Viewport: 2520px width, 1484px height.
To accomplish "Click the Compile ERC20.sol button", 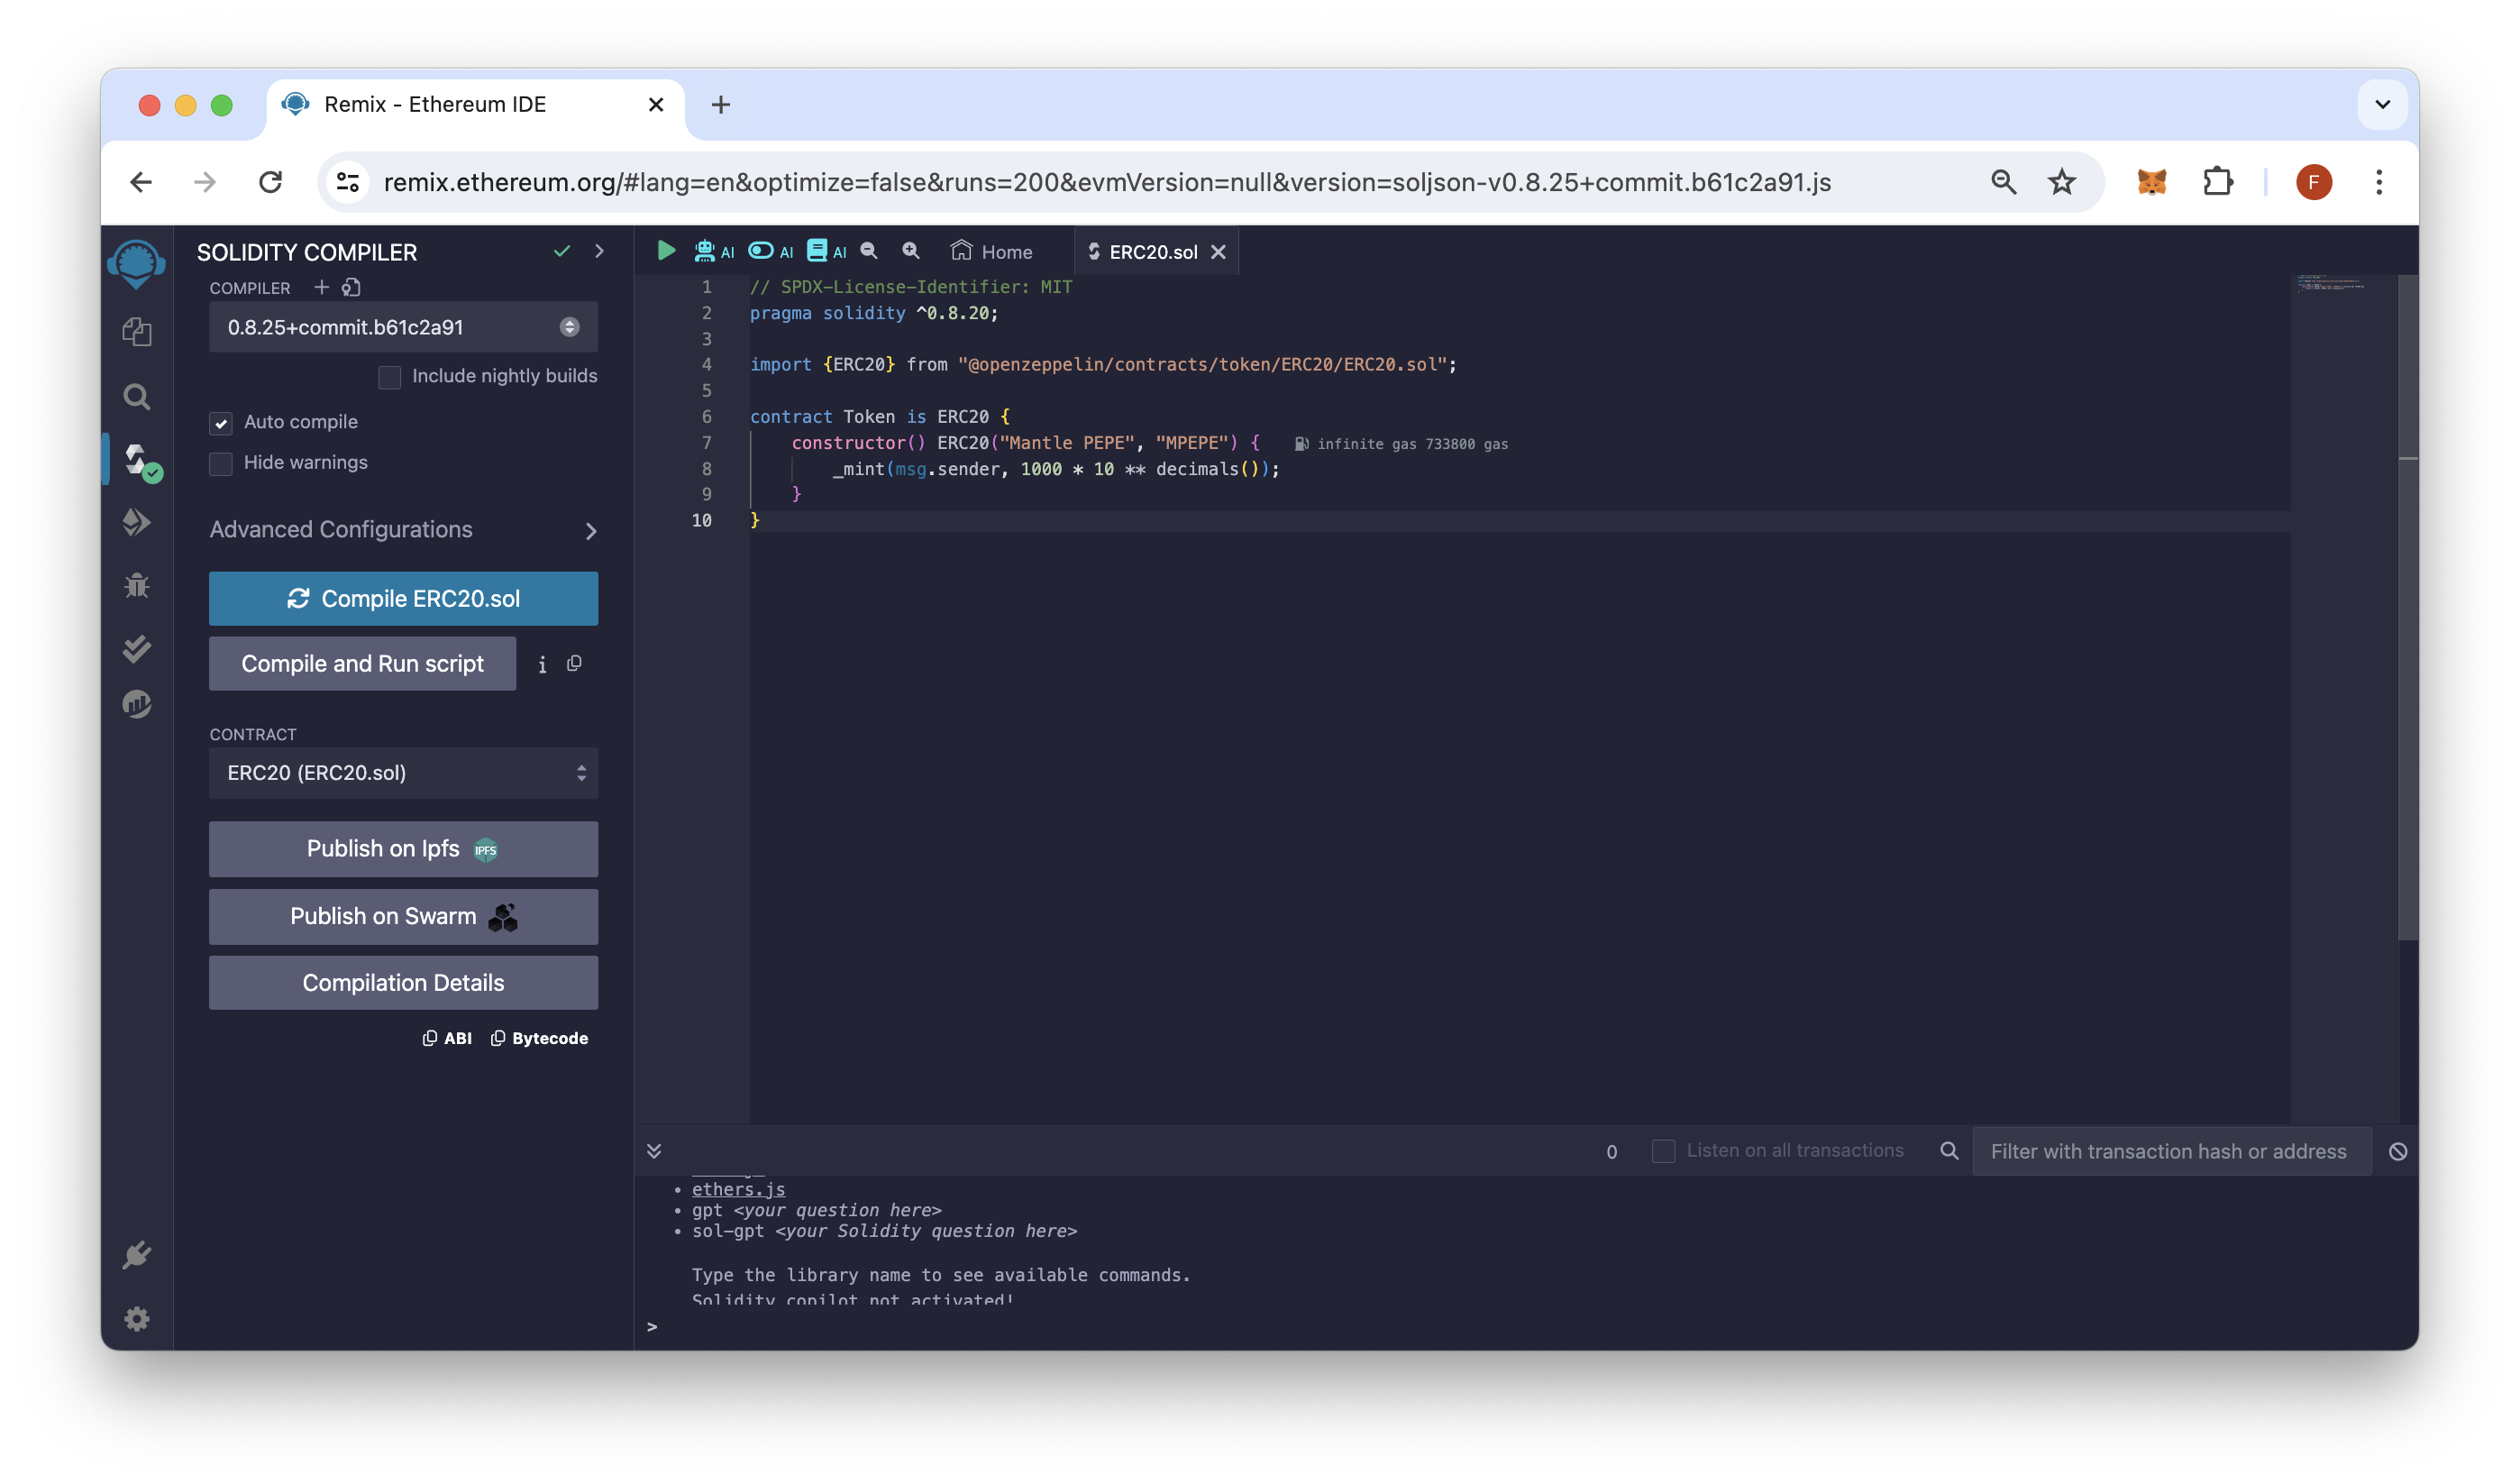I will pos(403,599).
